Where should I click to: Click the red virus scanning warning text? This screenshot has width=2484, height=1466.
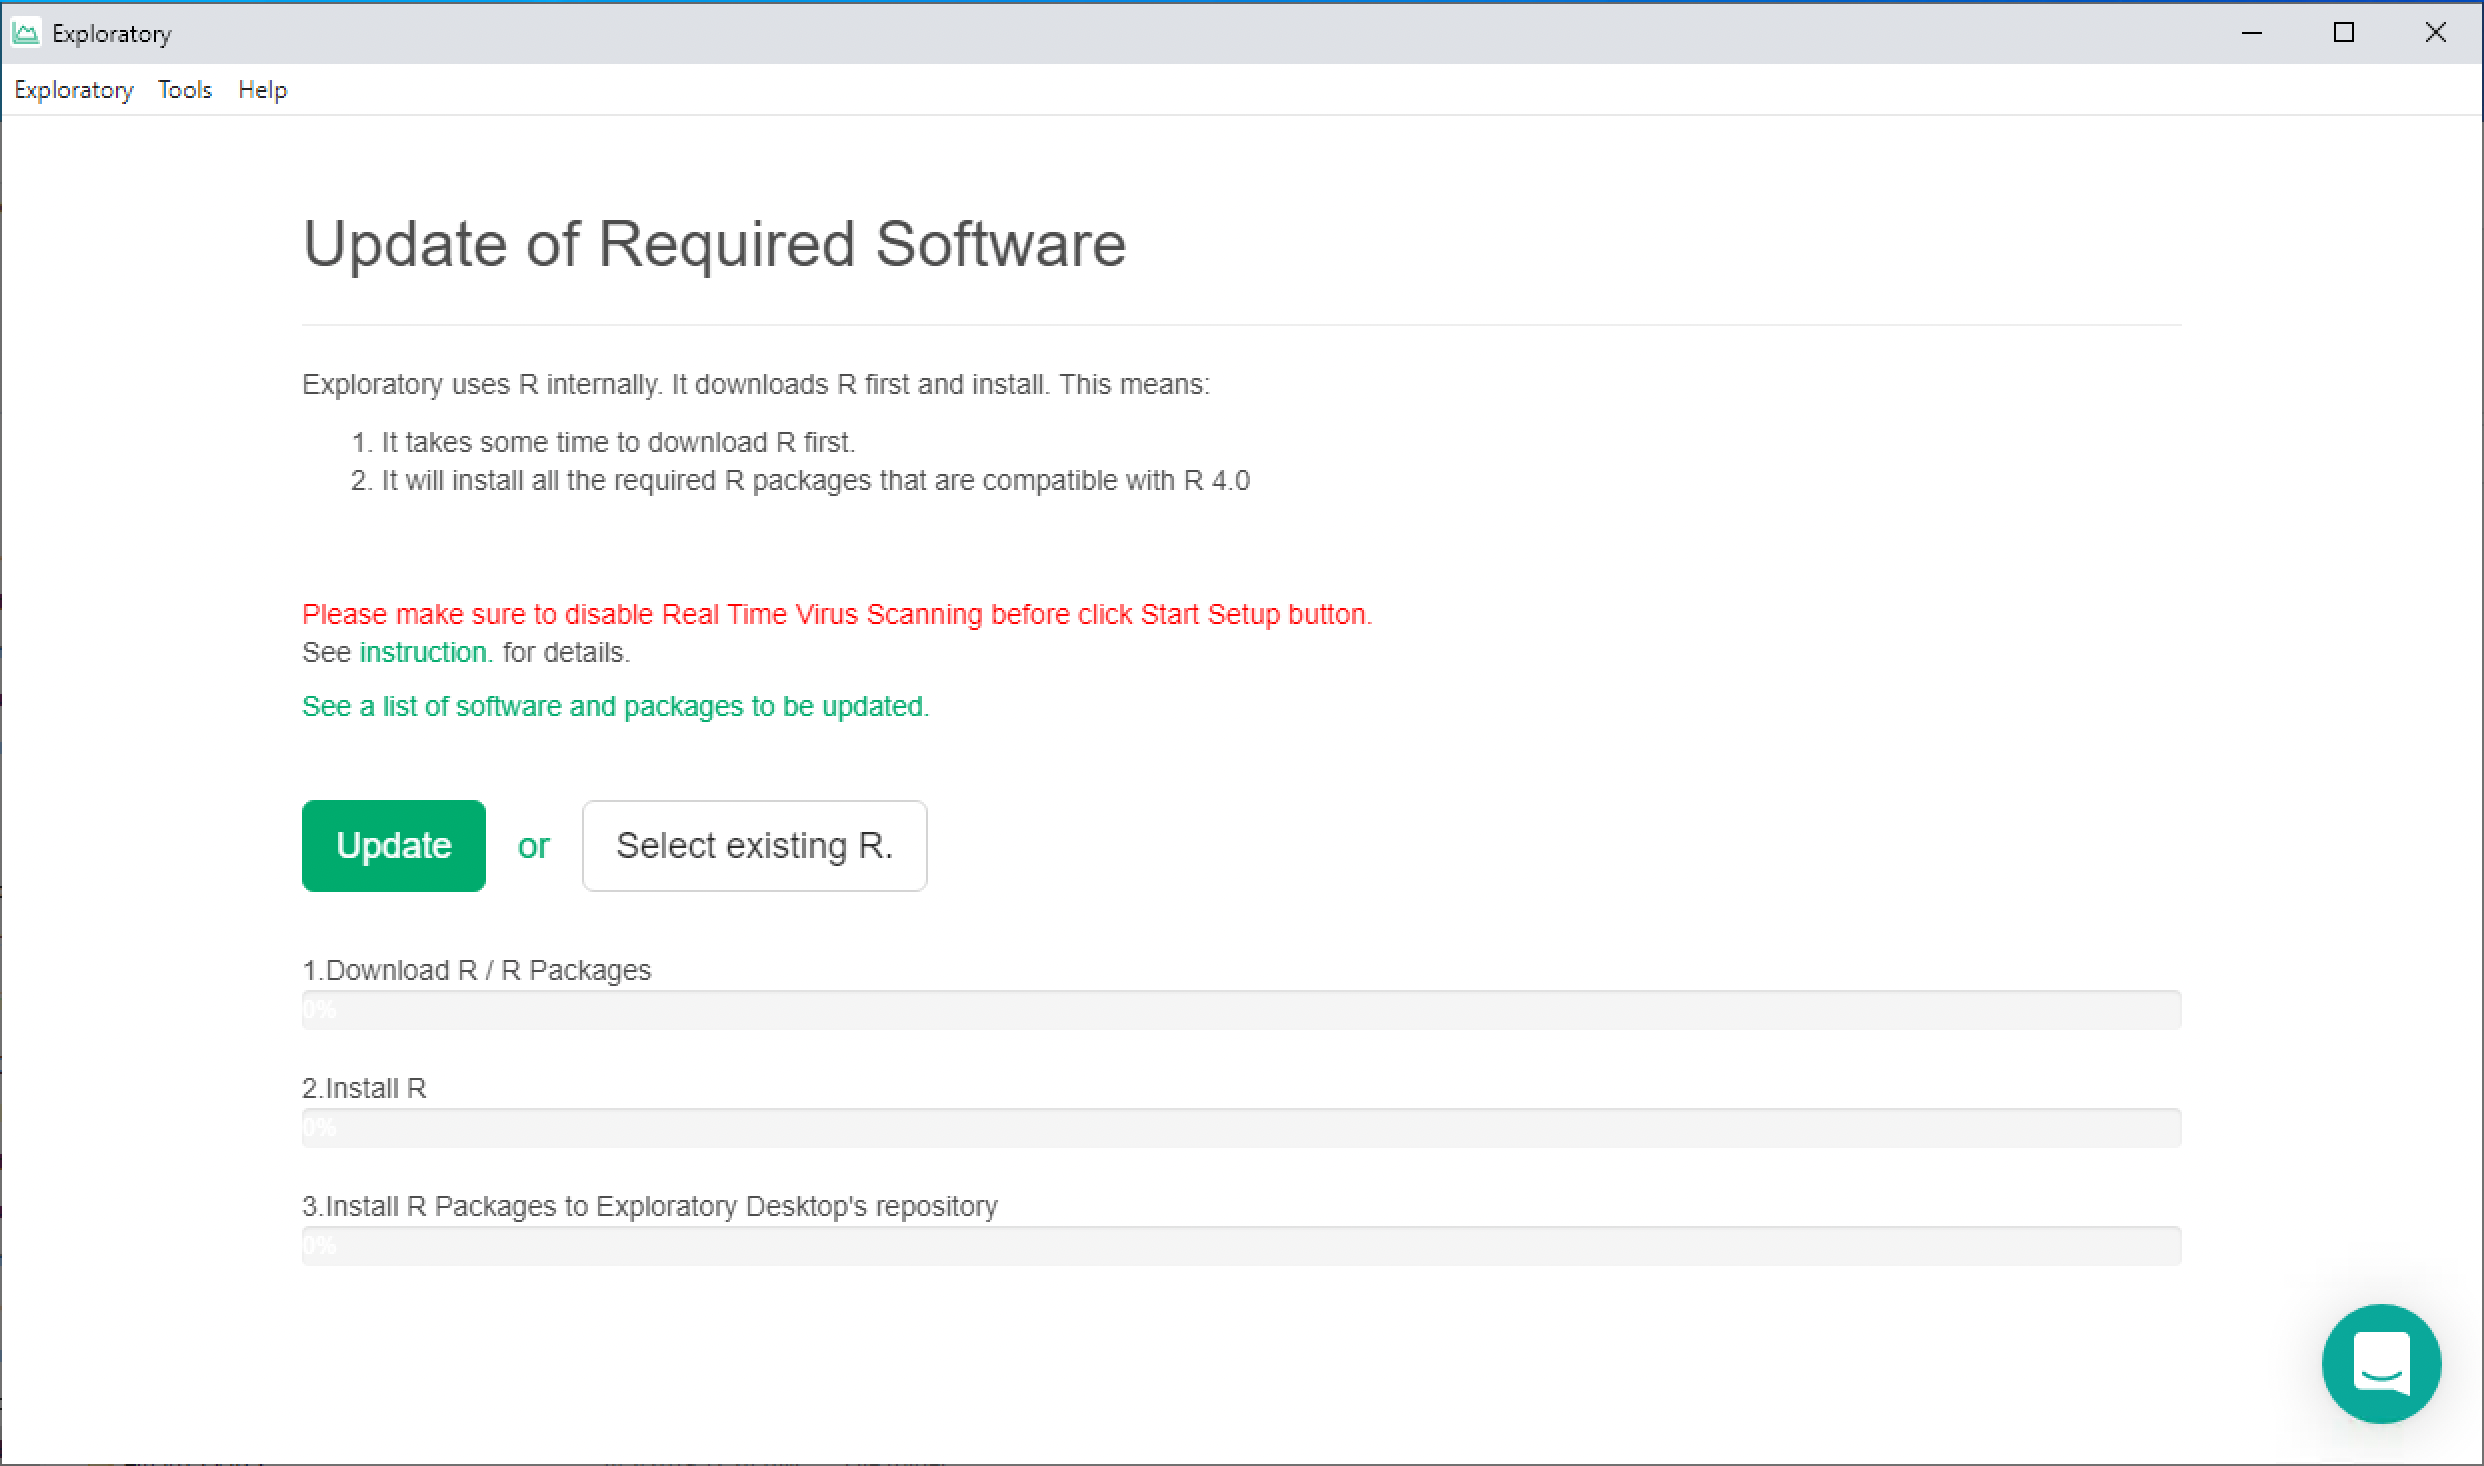point(836,614)
